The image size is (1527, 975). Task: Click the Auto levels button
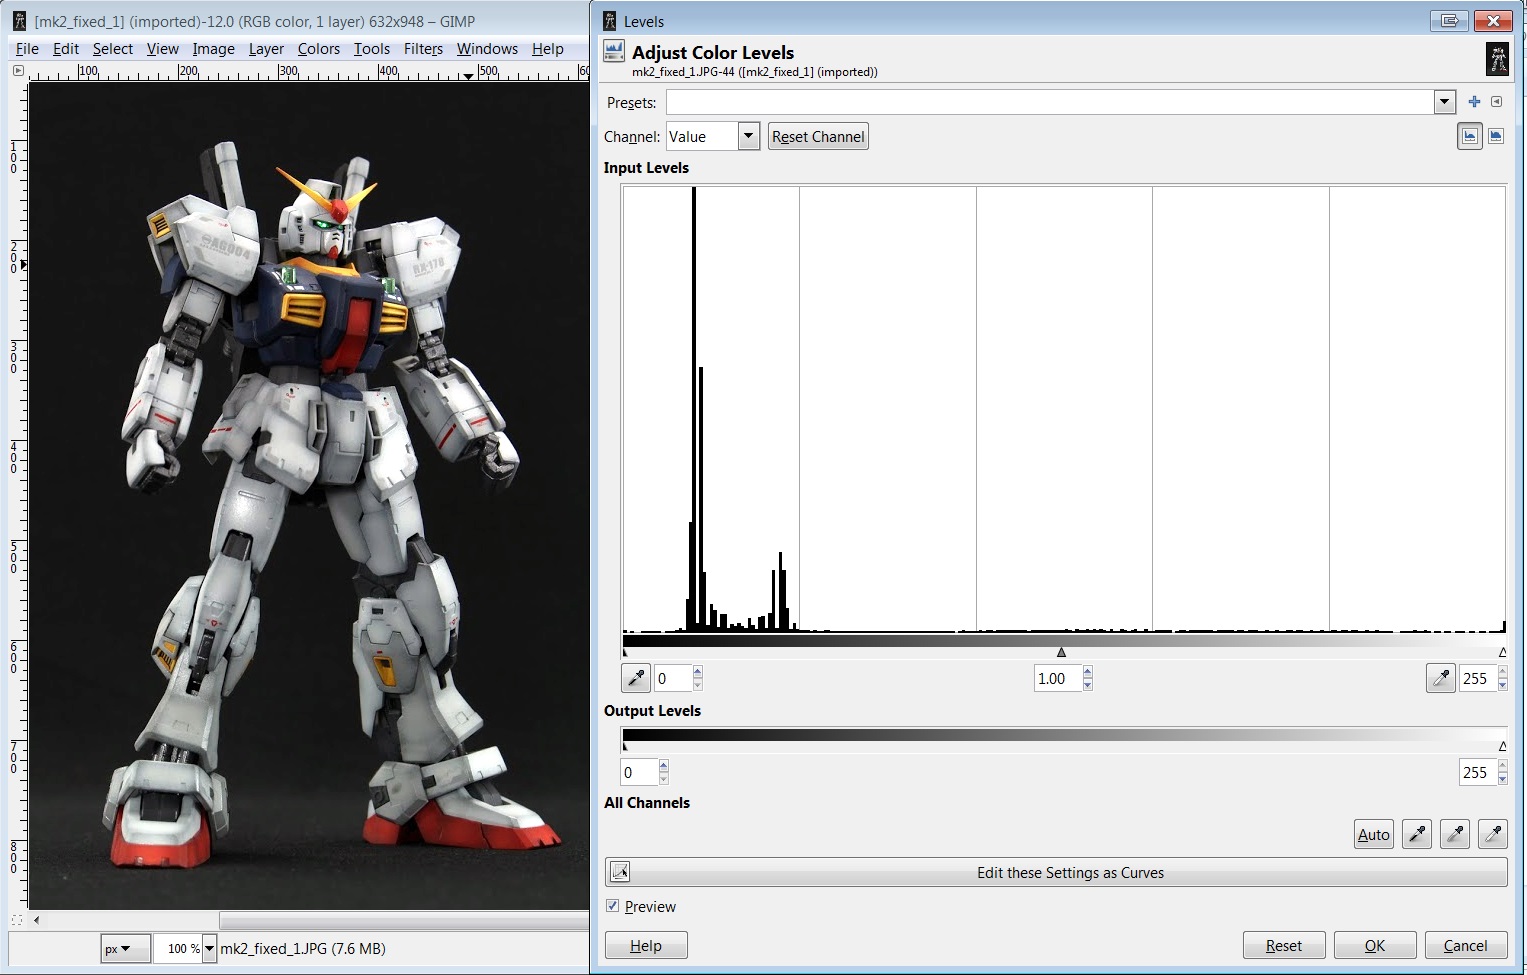(1373, 834)
